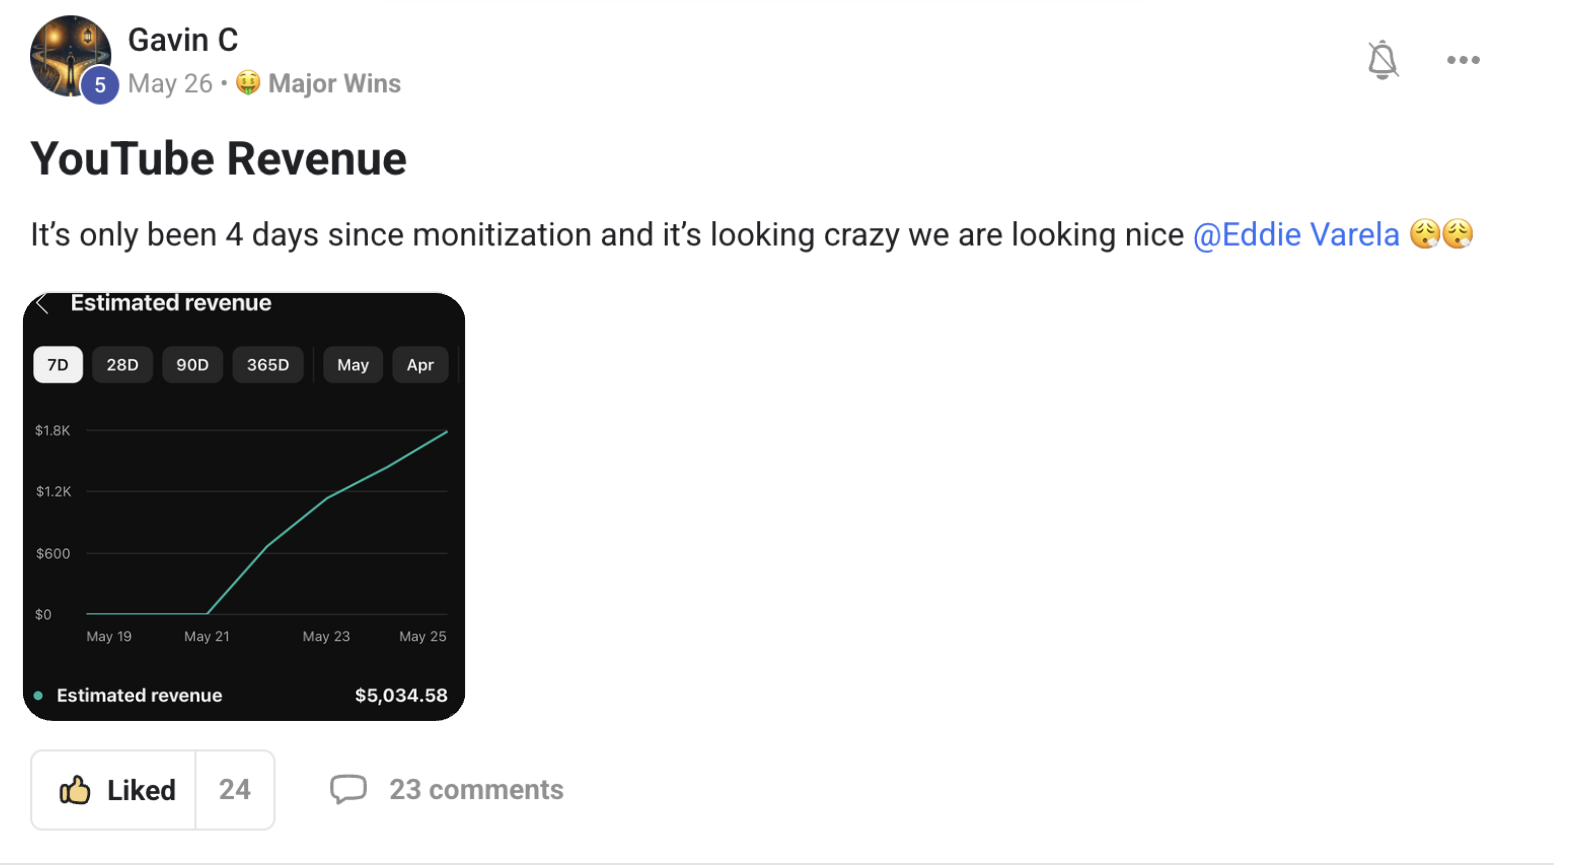The image size is (1592, 868).
Task: Open the three-dot post options menu
Action: (x=1463, y=60)
